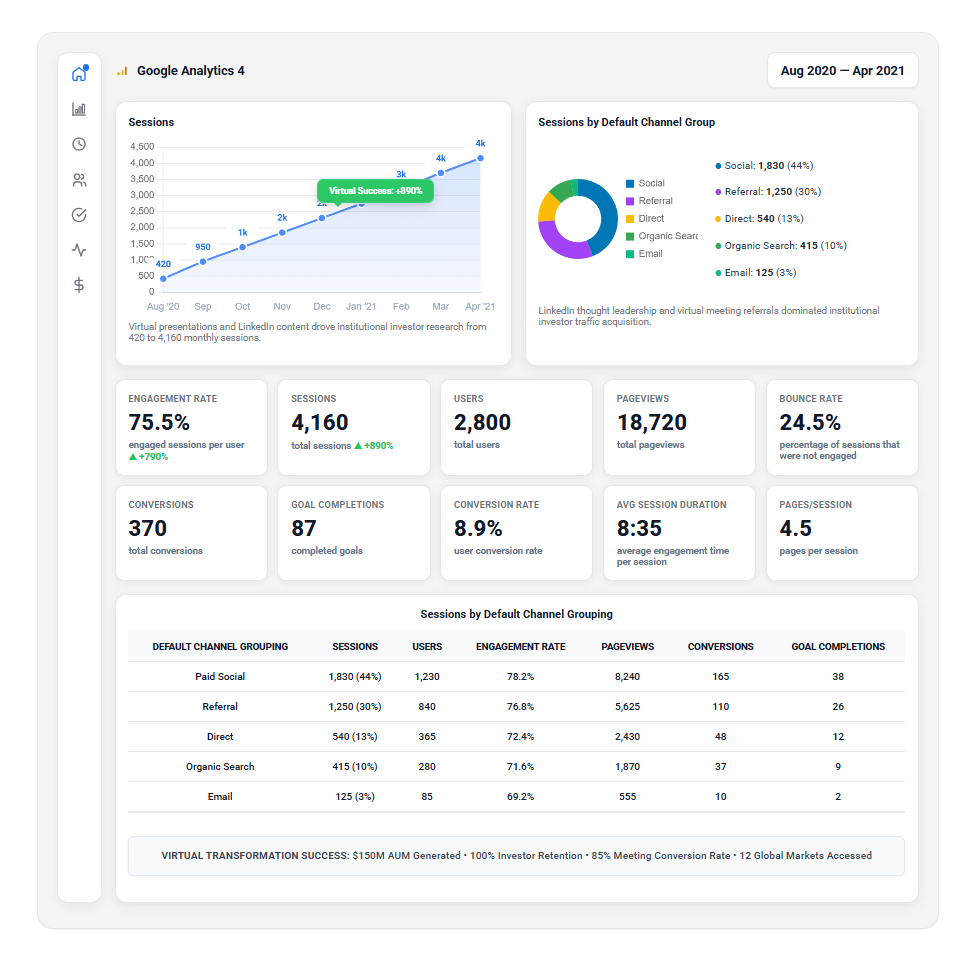Open the Conversion Rate 8.9% metric card
The height and width of the screenshot is (976, 976).
point(516,532)
